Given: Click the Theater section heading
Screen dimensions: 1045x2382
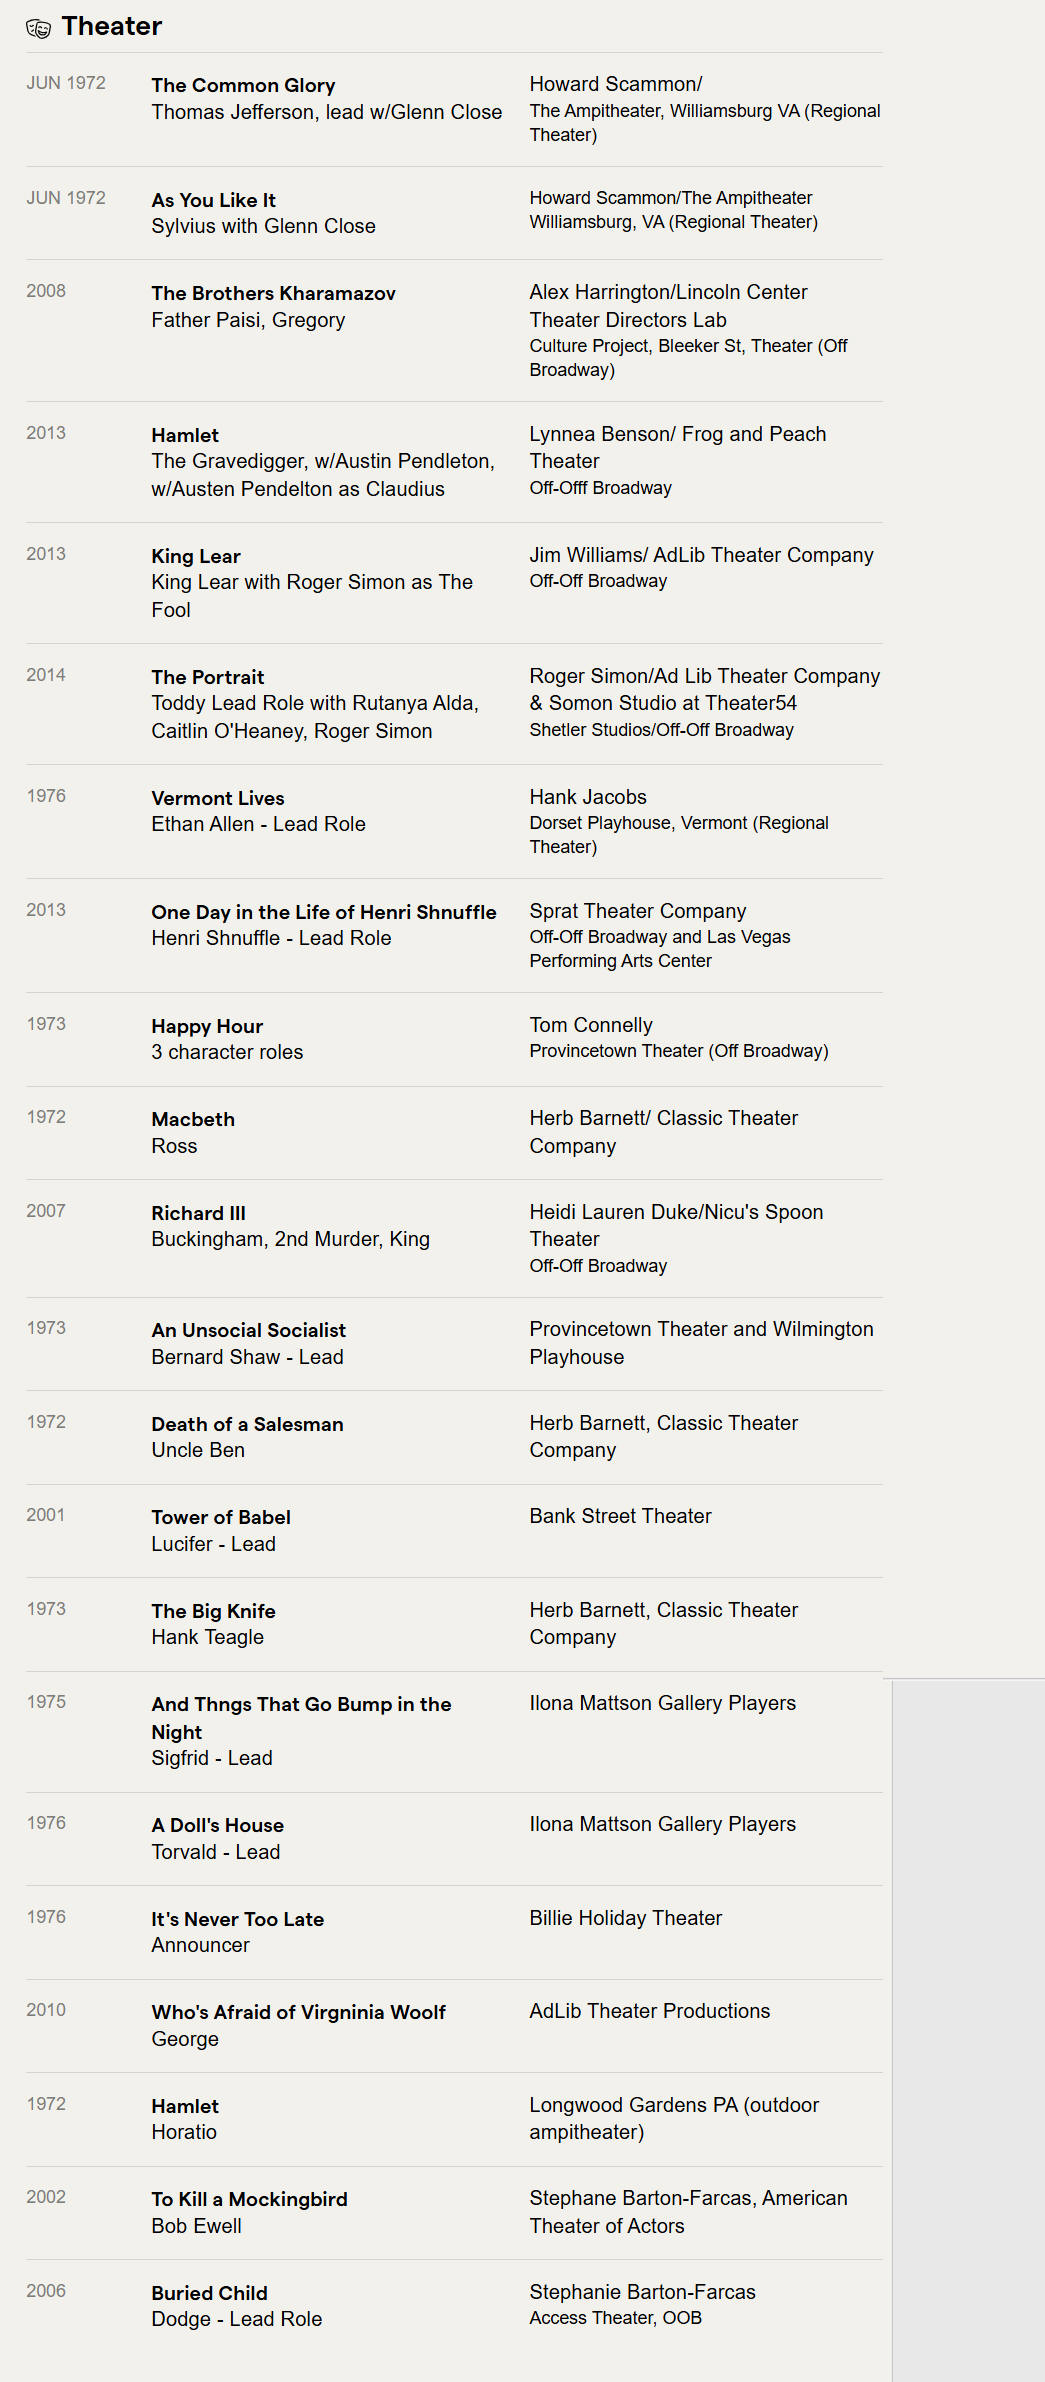Looking at the screenshot, I should tap(111, 27).
